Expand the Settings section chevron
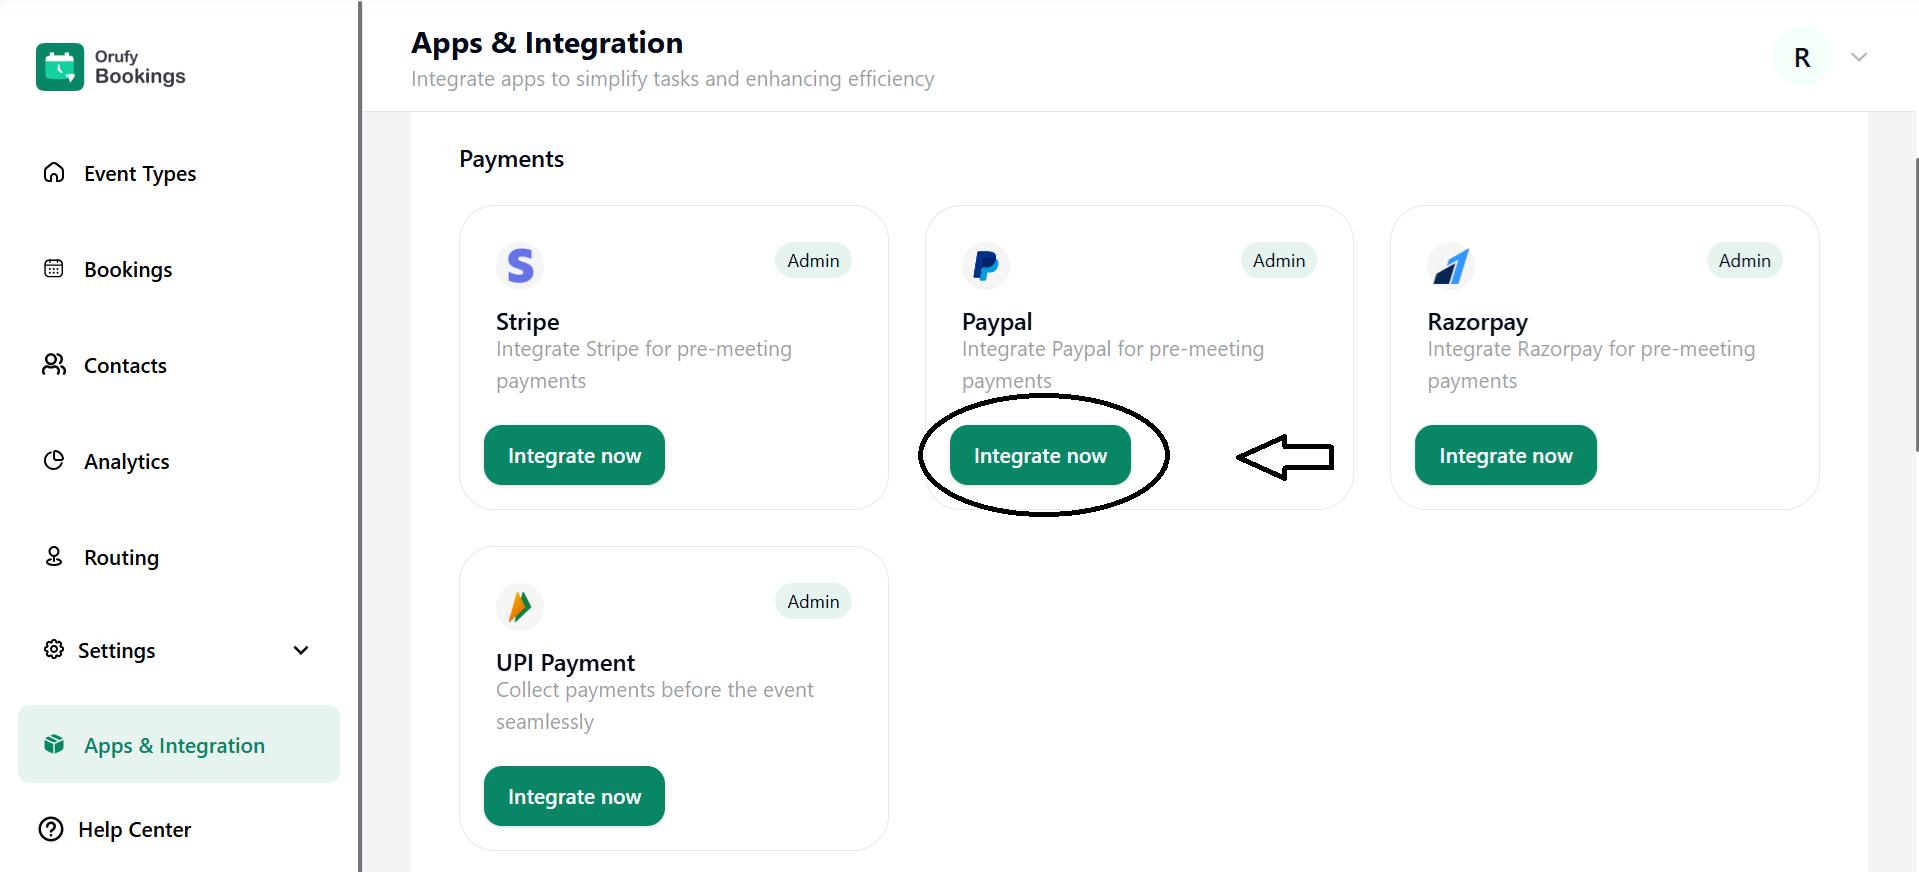The height and width of the screenshot is (872, 1919). [x=301, y=650]
